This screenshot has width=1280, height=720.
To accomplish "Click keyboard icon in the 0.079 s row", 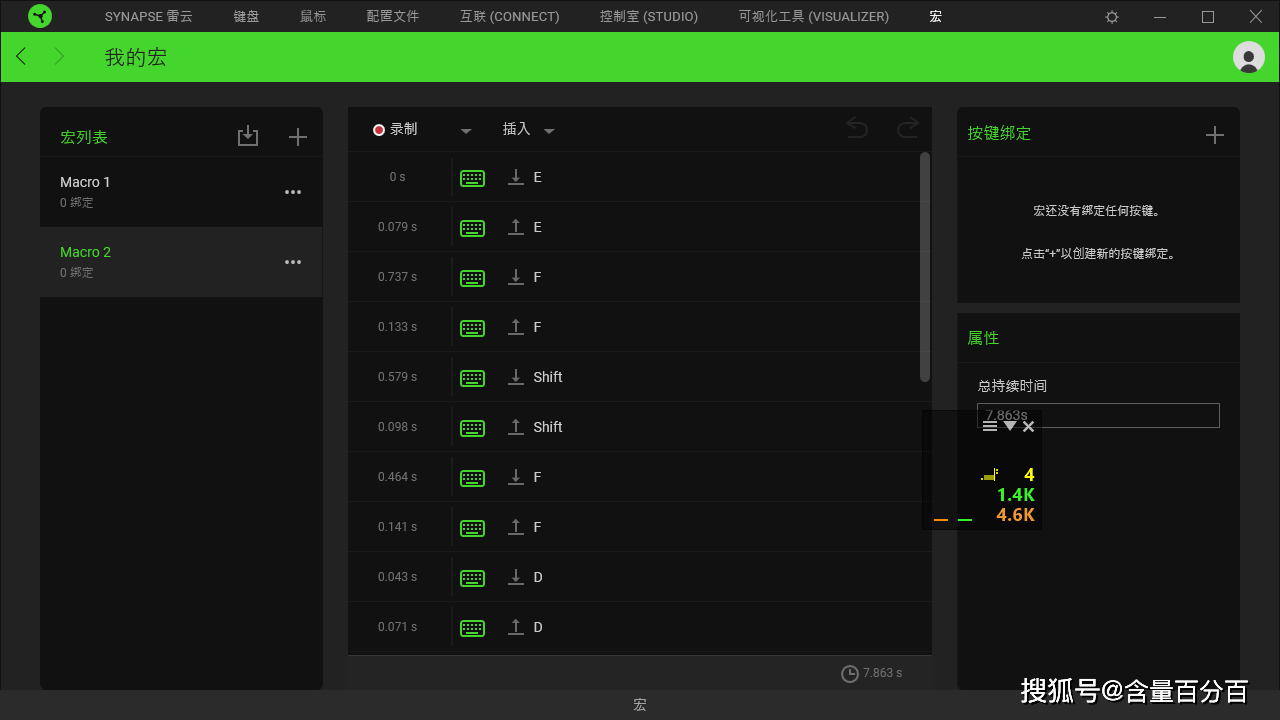I will tap(472, 228).
